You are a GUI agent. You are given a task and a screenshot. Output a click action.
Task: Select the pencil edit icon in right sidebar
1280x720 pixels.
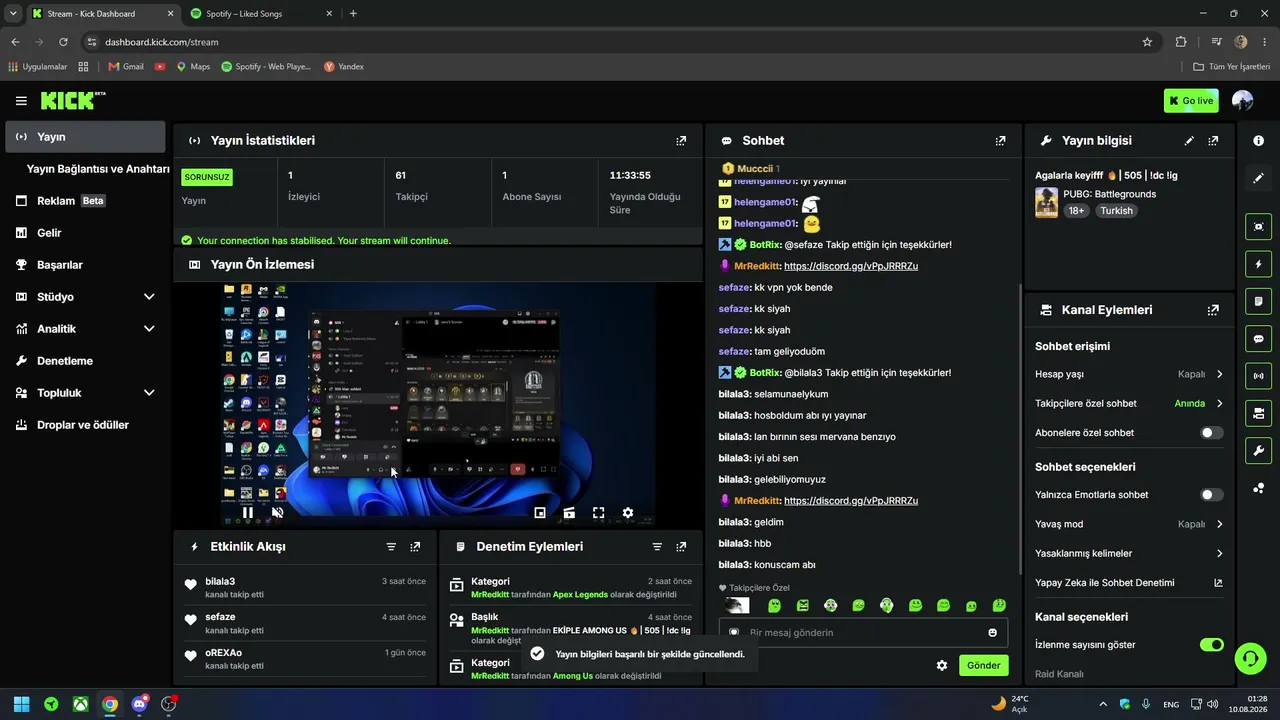[x=1258, y=178]
